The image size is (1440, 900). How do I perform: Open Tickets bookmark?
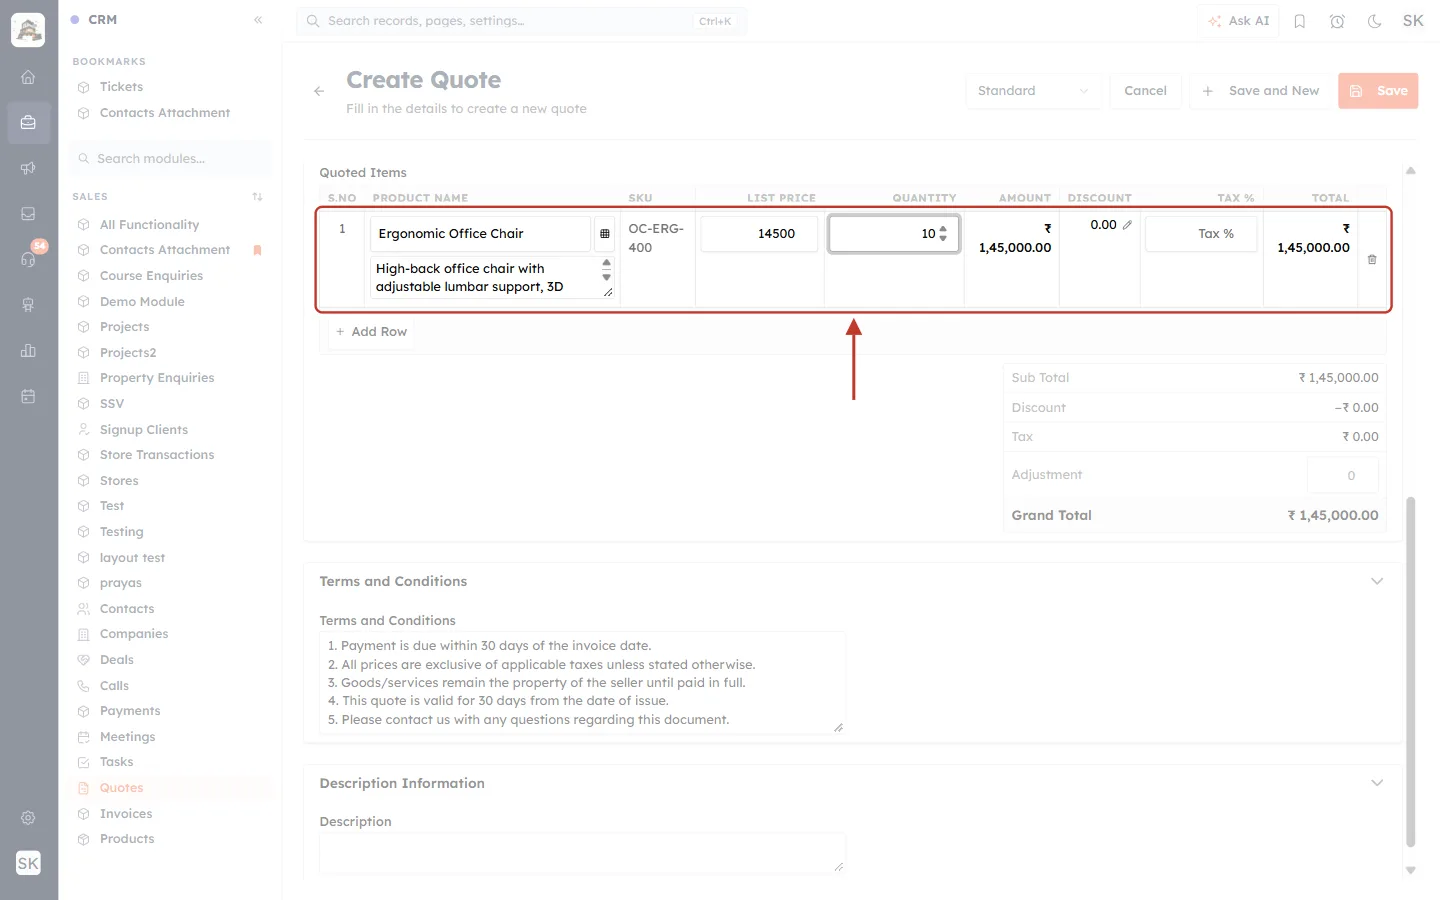[121, 87]
